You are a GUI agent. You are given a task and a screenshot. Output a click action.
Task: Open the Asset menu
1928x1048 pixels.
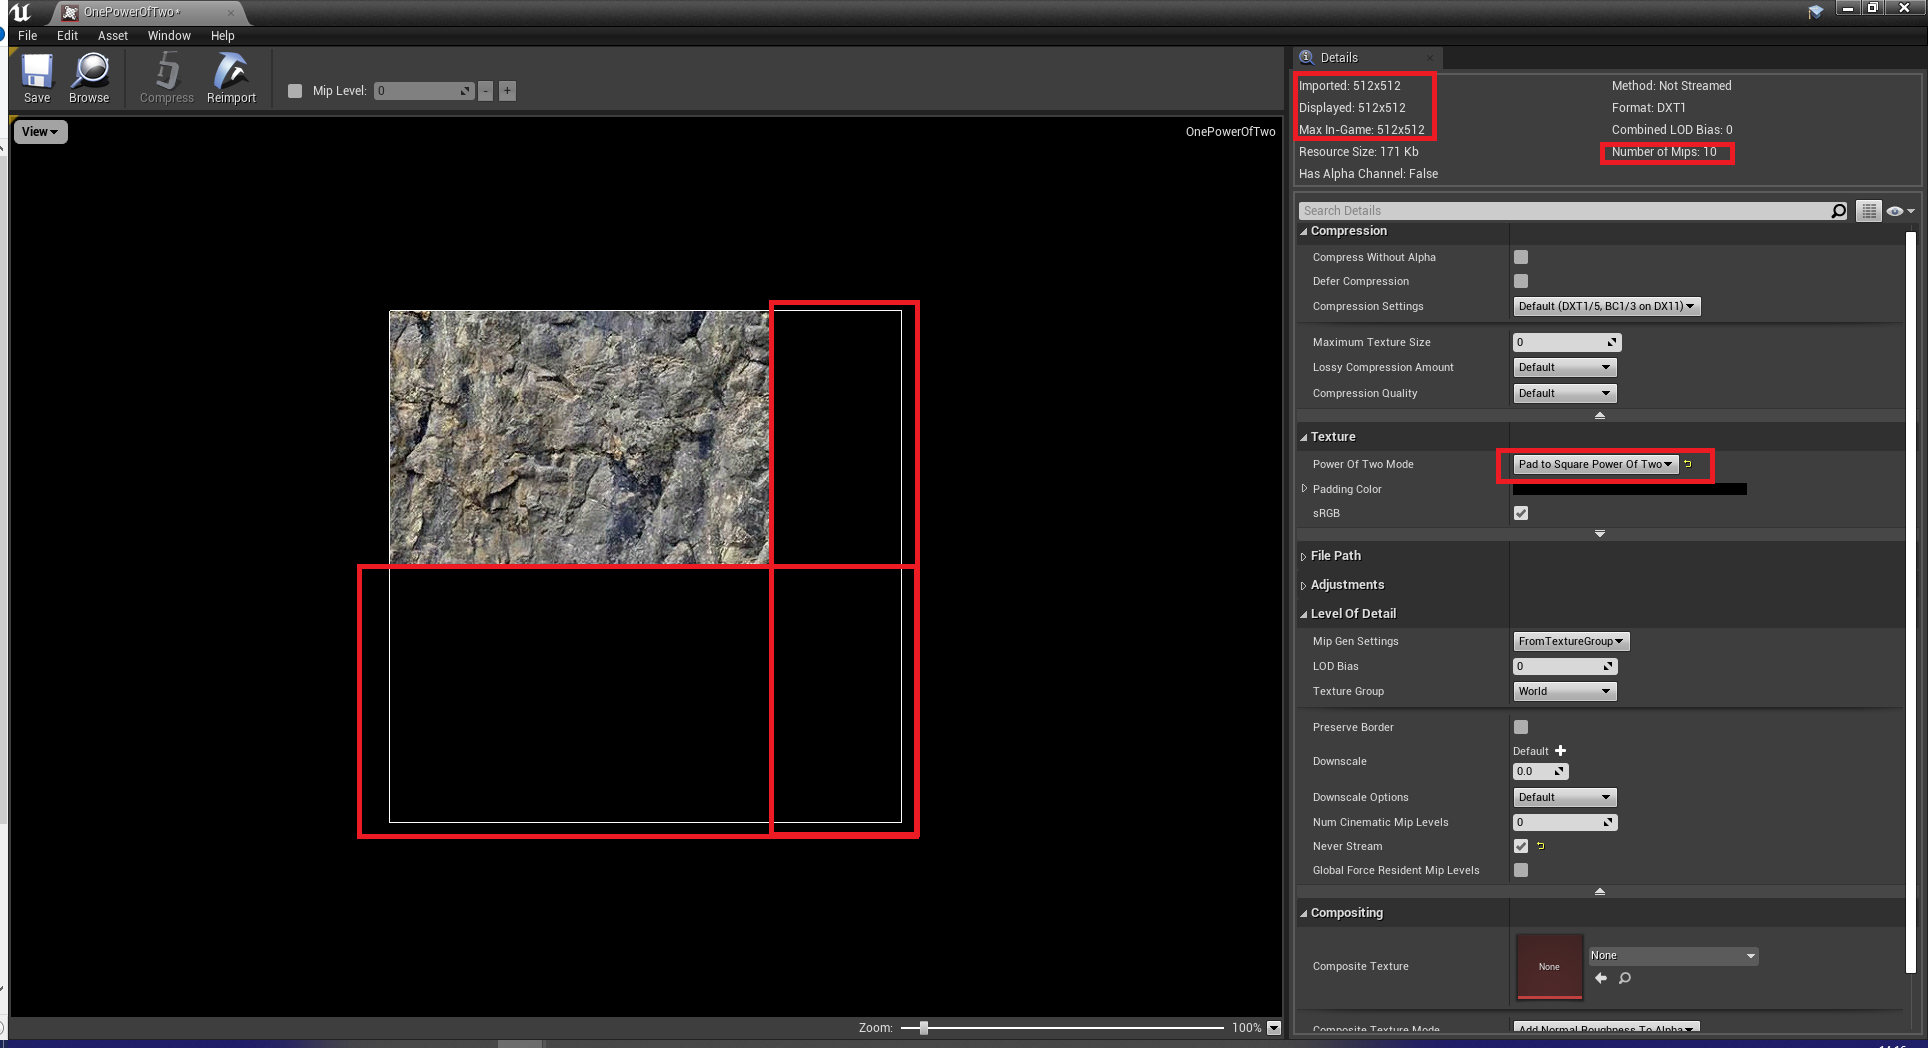click(x=113, y=36)
